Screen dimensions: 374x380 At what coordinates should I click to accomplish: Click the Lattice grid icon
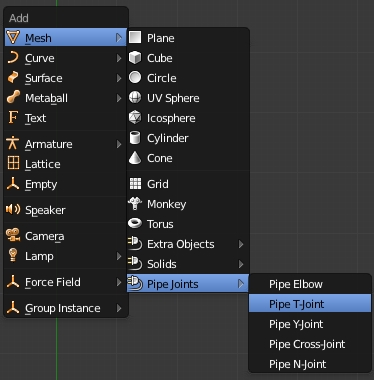pyautogui.click(x=13, y=163)
